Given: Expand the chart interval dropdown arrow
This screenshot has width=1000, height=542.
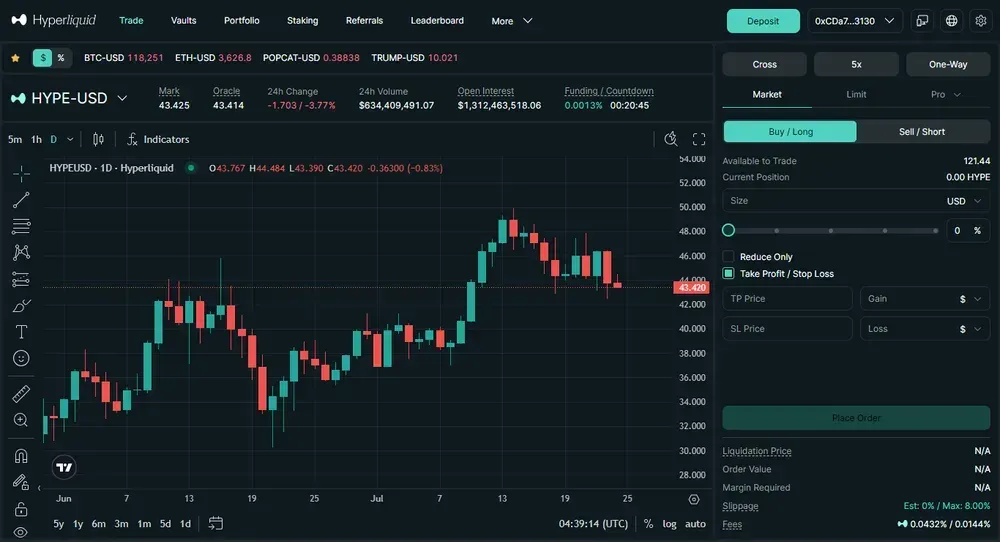Looking at the screenshot, I should coord(70,139).
